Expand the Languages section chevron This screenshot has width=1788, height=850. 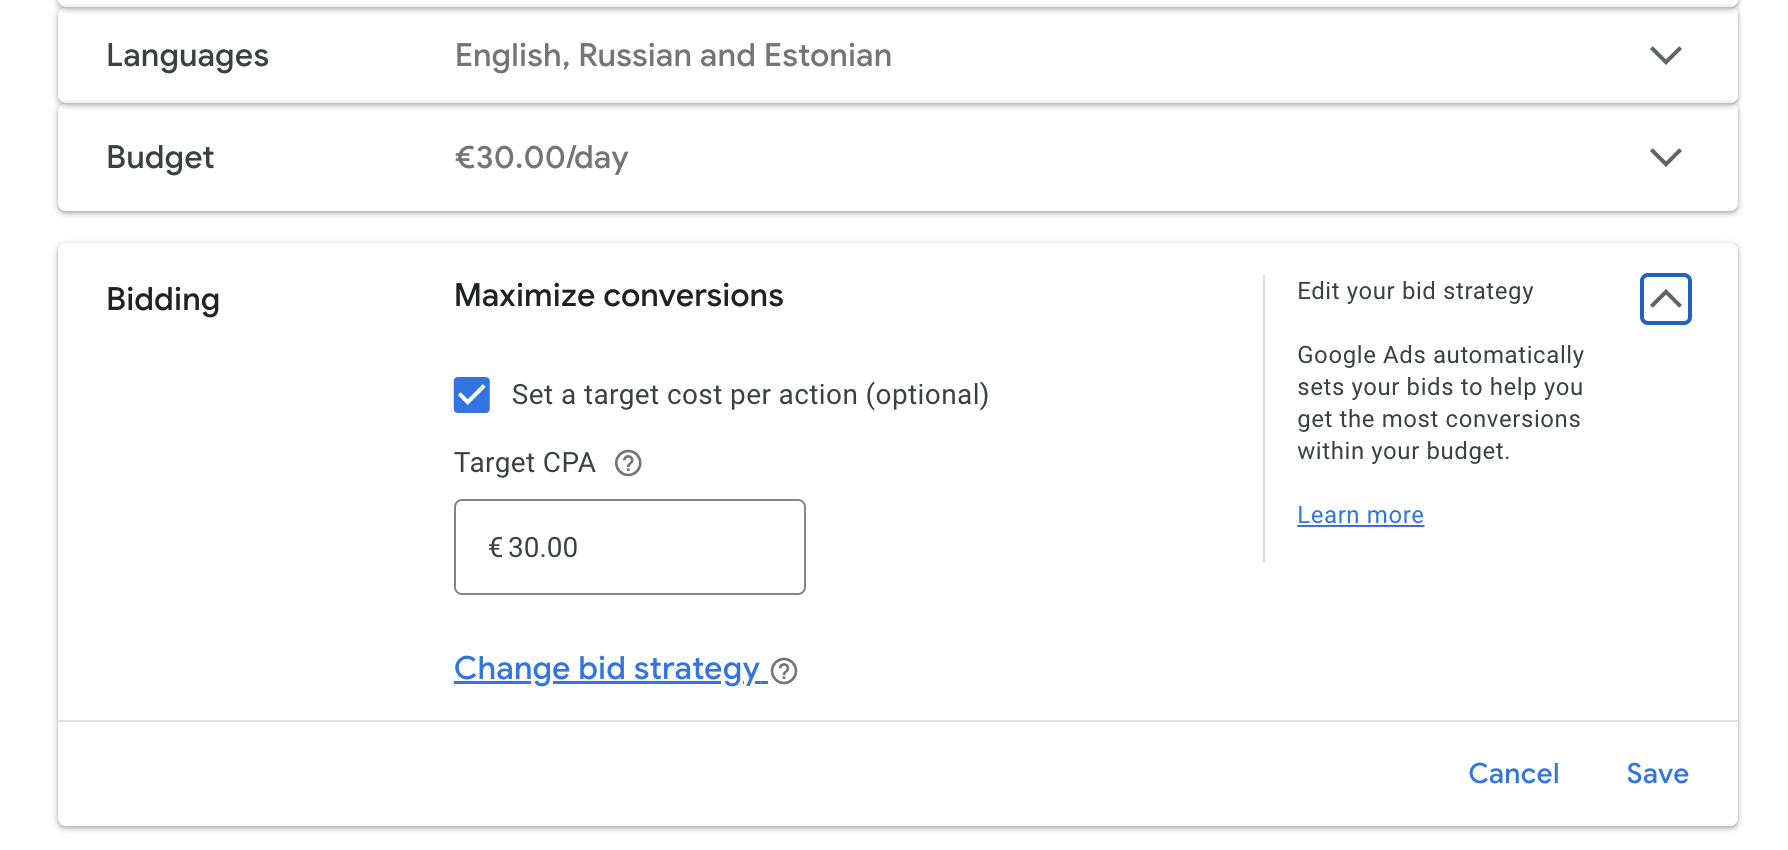[x=1665, y=55]
